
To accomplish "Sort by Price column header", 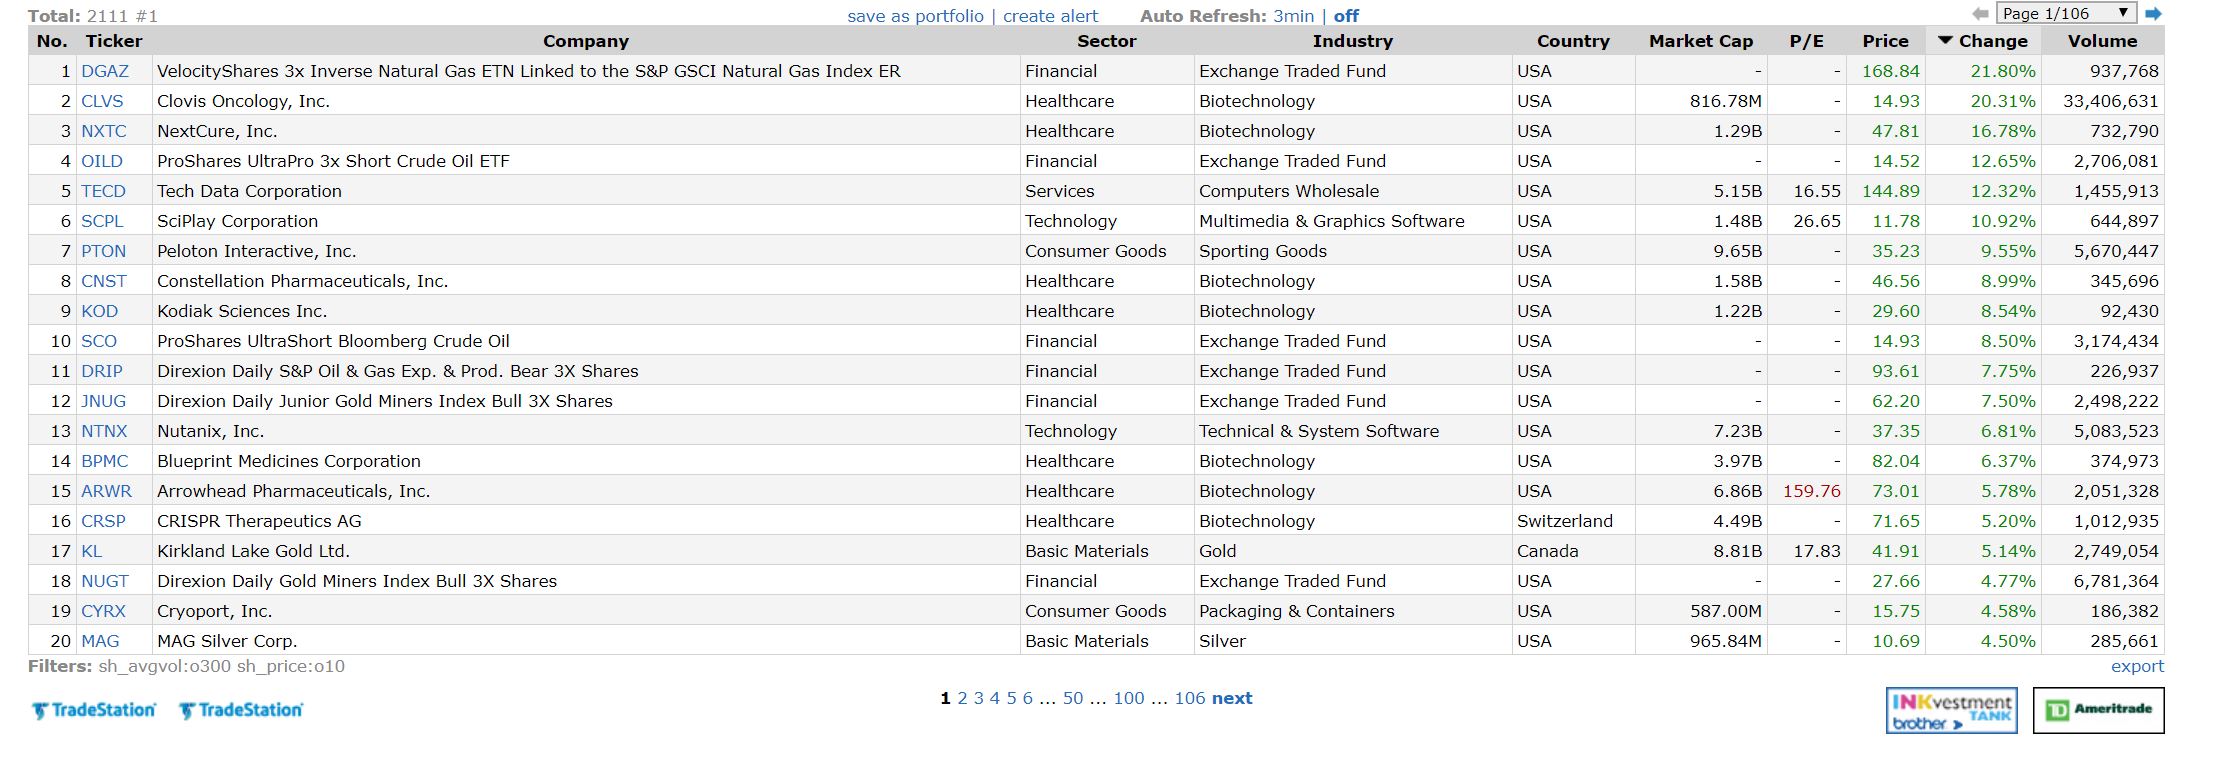I will tap(1885, 41).
